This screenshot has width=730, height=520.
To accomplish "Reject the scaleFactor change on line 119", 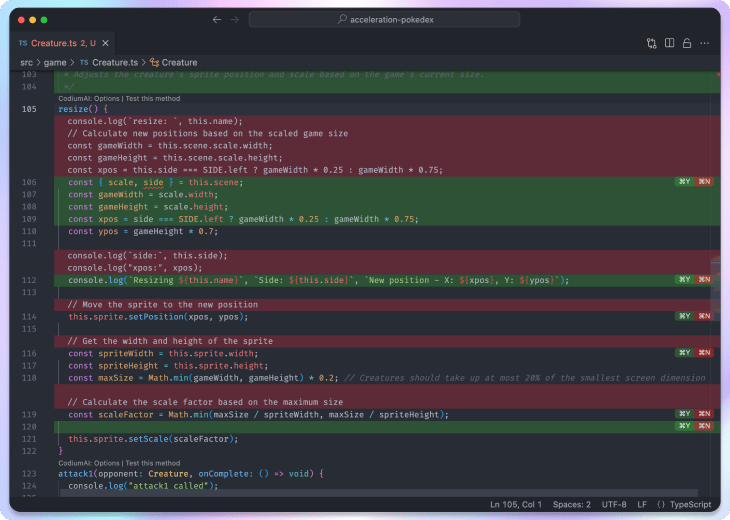I will click(x=704, y=414).
